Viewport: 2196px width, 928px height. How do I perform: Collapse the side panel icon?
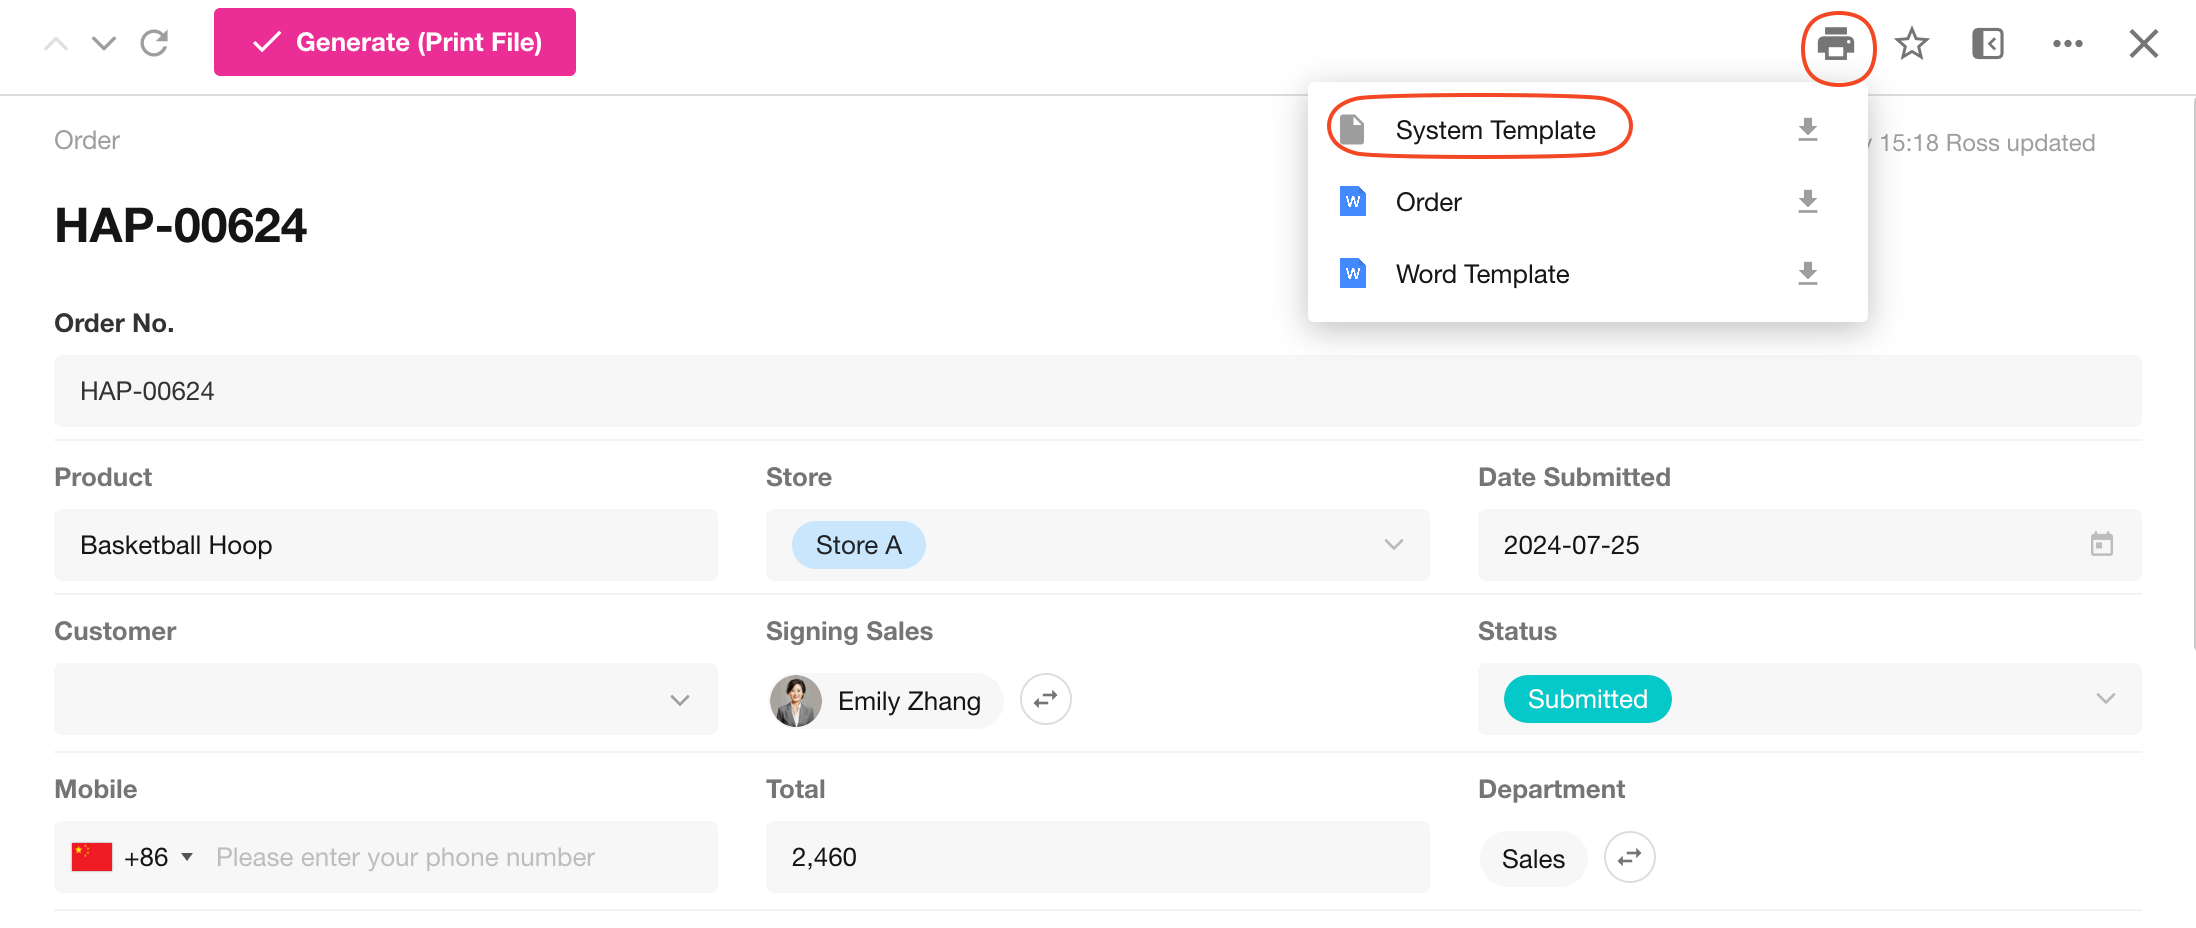pyautogui.click(x=1987, y=44)
